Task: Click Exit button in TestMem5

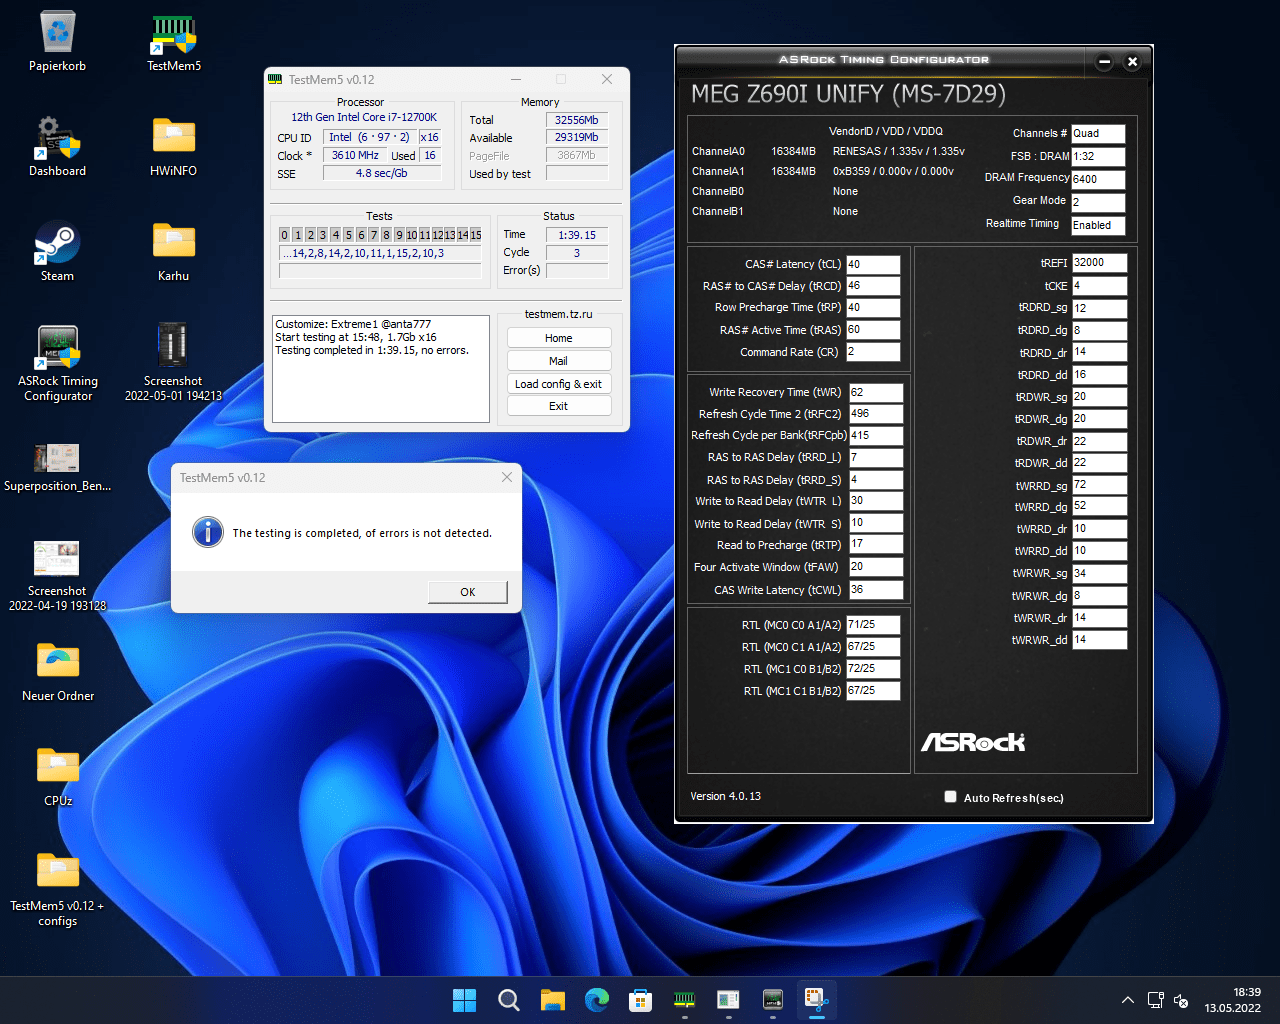Action: pos(559,406)
